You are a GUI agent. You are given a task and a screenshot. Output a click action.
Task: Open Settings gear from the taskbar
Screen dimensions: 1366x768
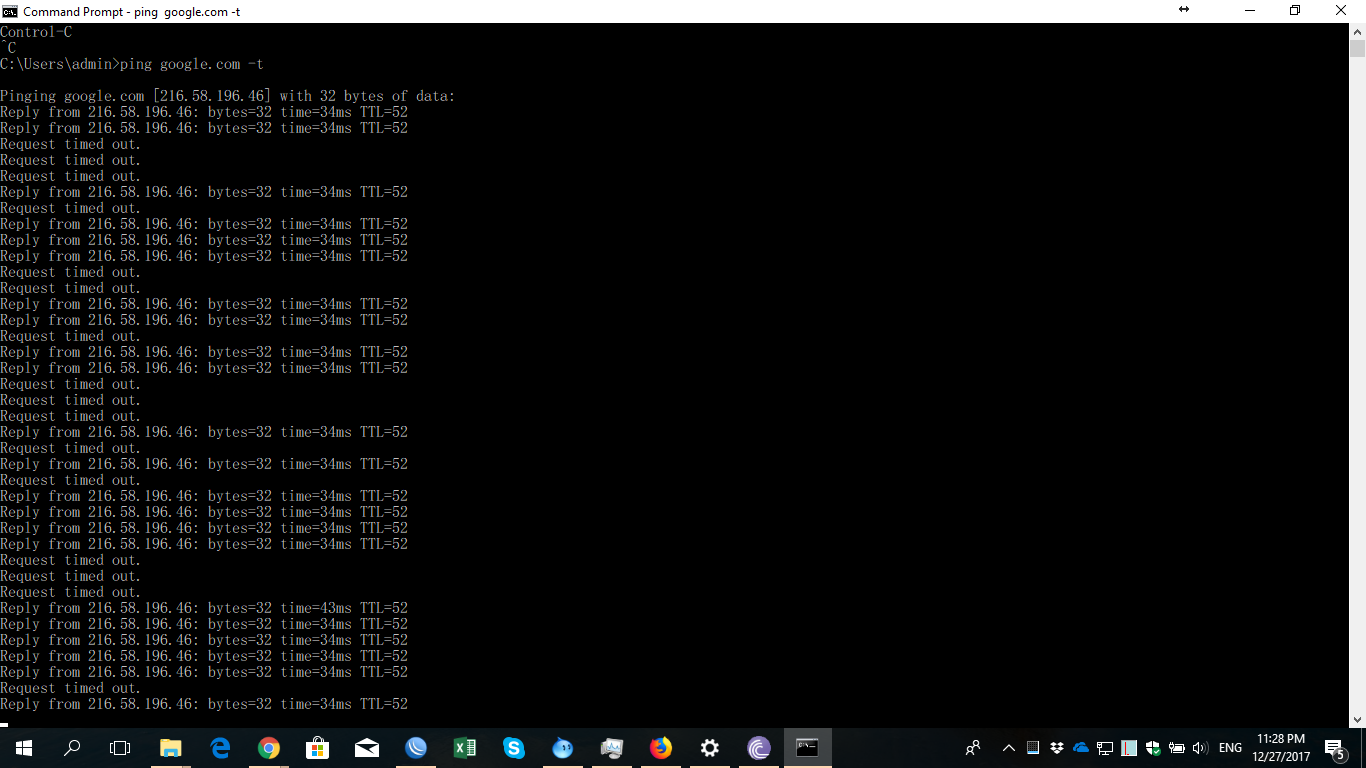pyautogui.click(x=710, y=748)
